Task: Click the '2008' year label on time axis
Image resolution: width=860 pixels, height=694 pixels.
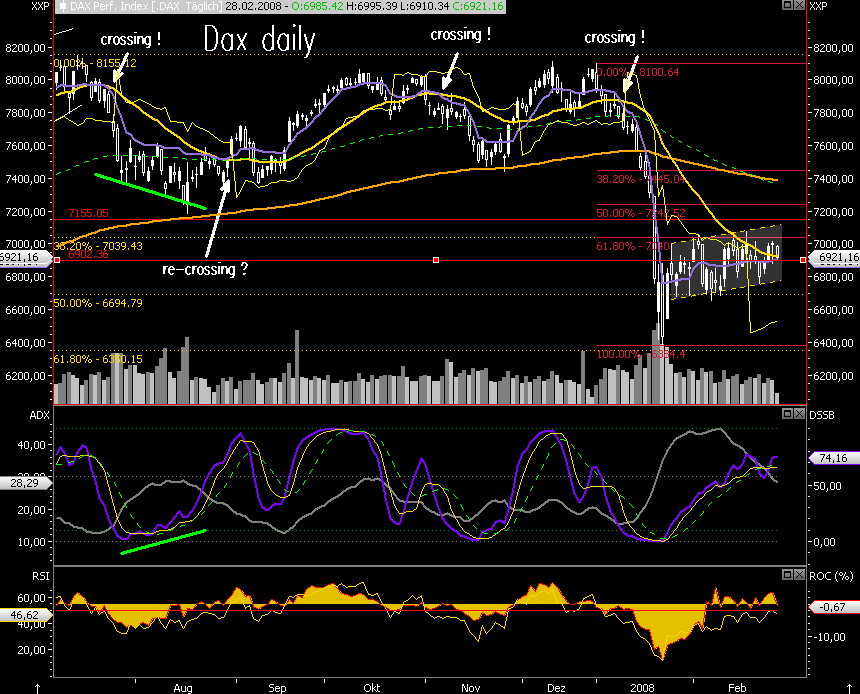Action: [x=642, y=688]
